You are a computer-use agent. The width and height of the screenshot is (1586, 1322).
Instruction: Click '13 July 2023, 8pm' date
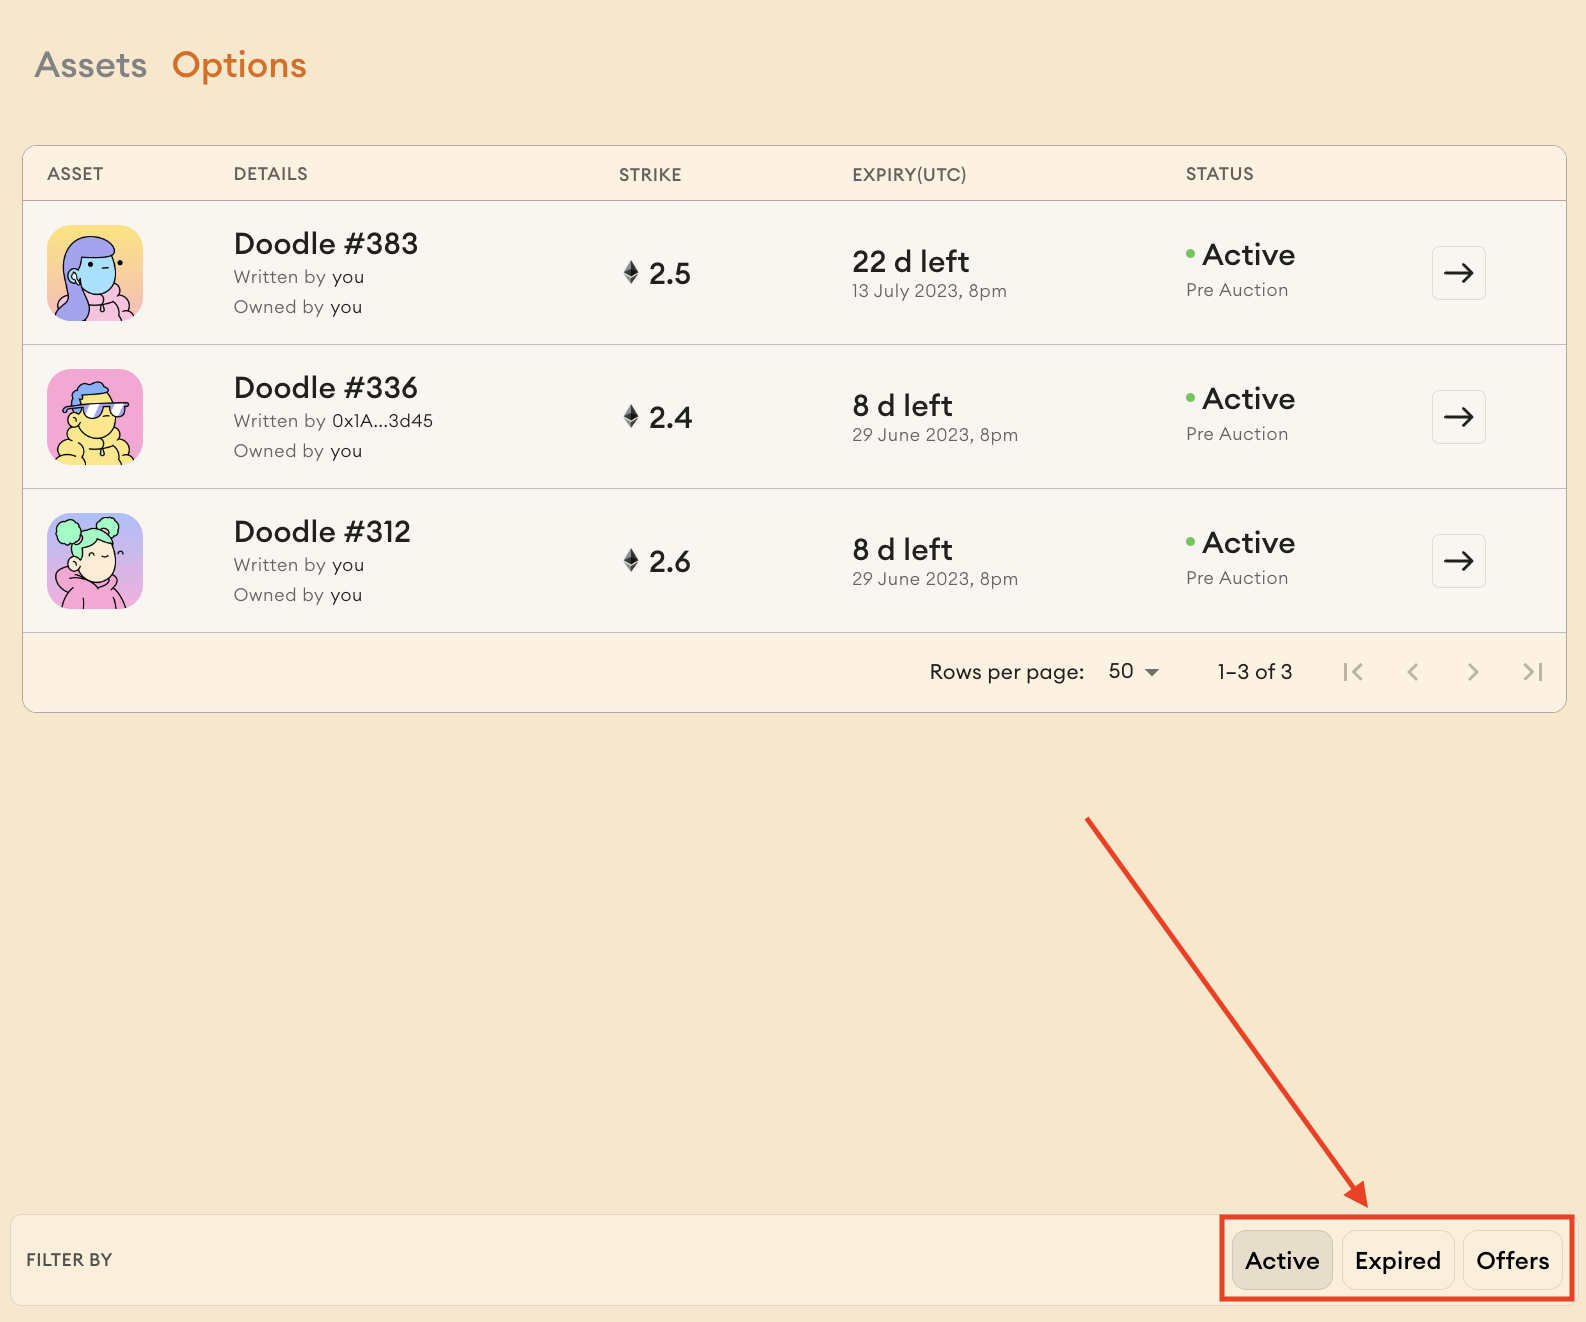click(x=929, y=291)
